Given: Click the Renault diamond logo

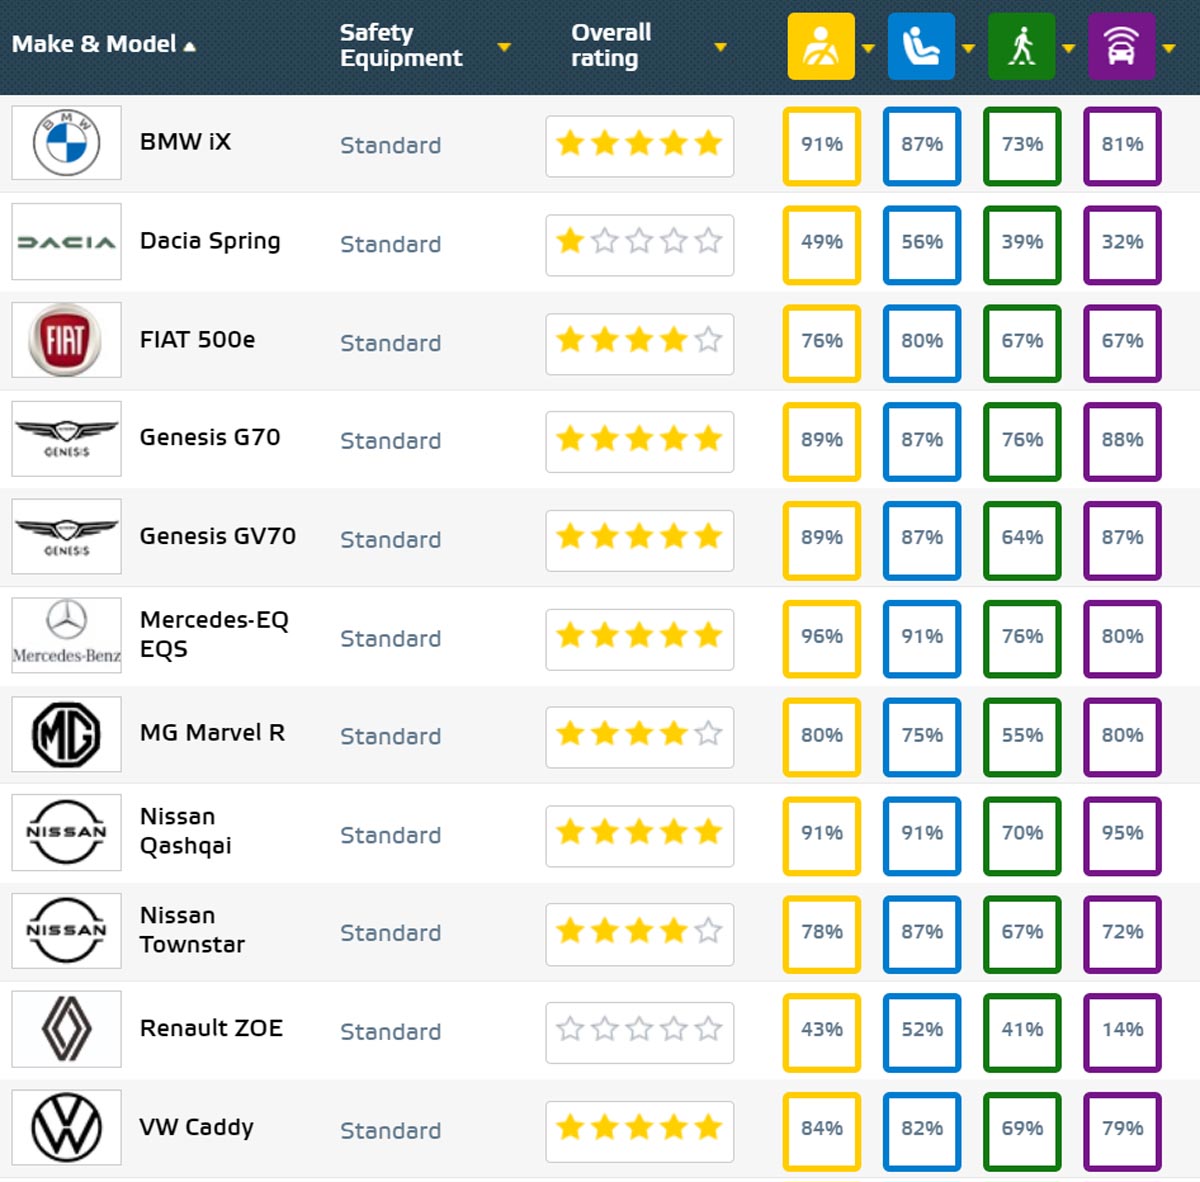Looking at the screenshot, I should click(x=66, y=1029).
